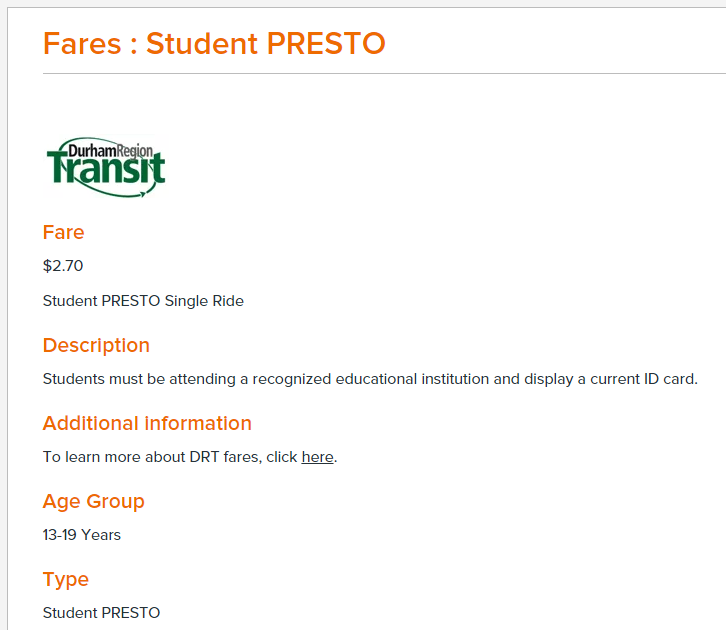Click the $2.70 fare price
The image size is (726, 630).
pyautogui.click(x=63, y=266)
